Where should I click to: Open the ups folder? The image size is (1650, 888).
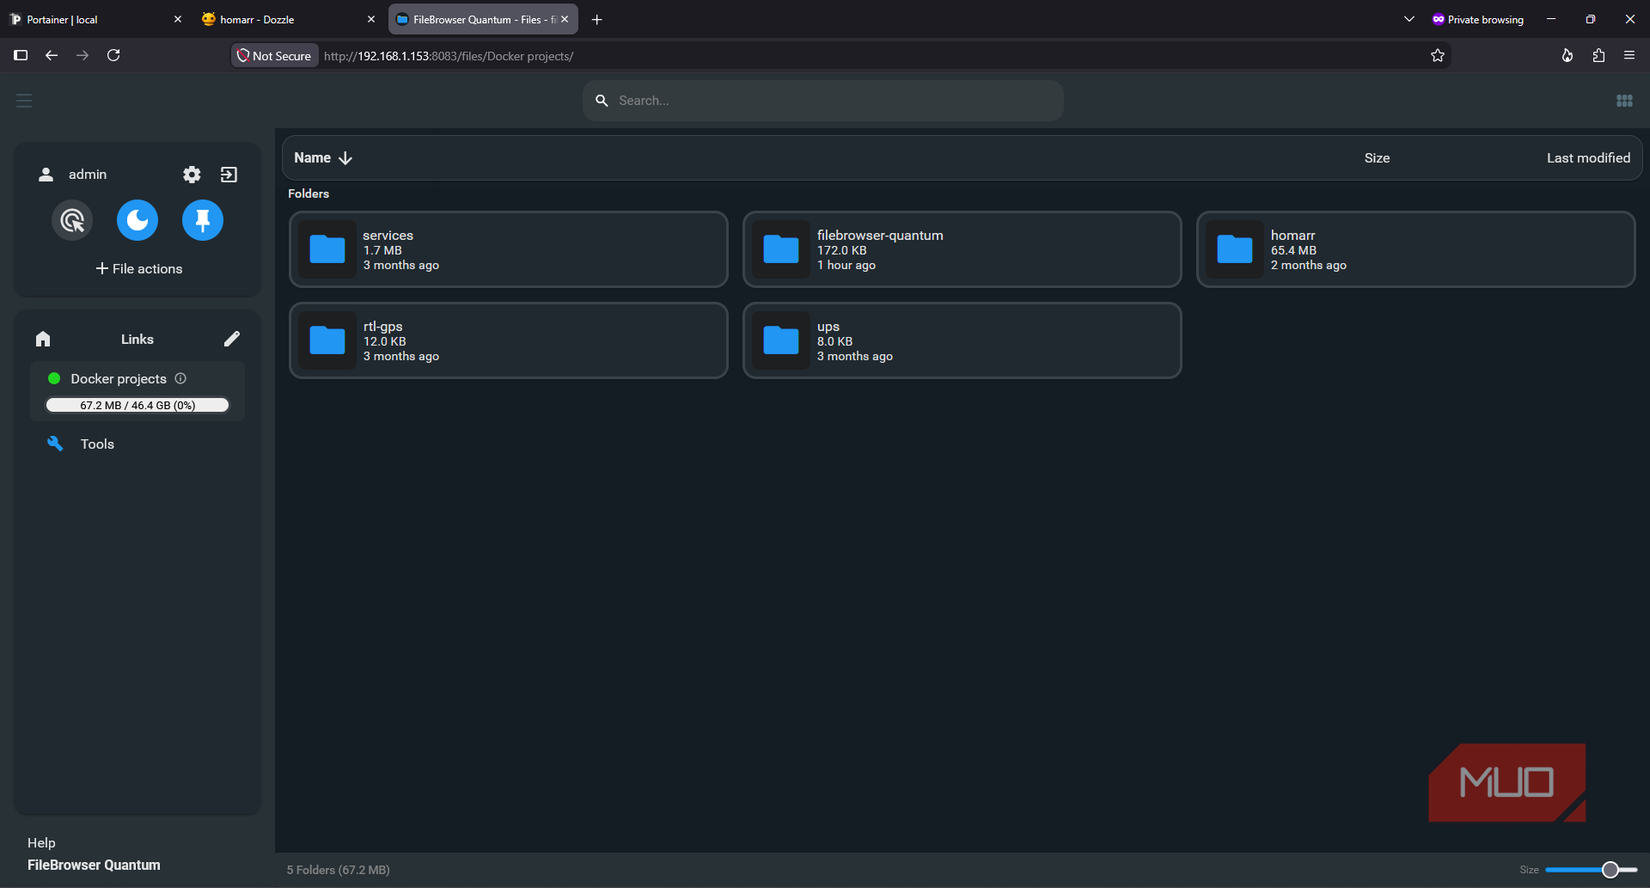[962, 340]
